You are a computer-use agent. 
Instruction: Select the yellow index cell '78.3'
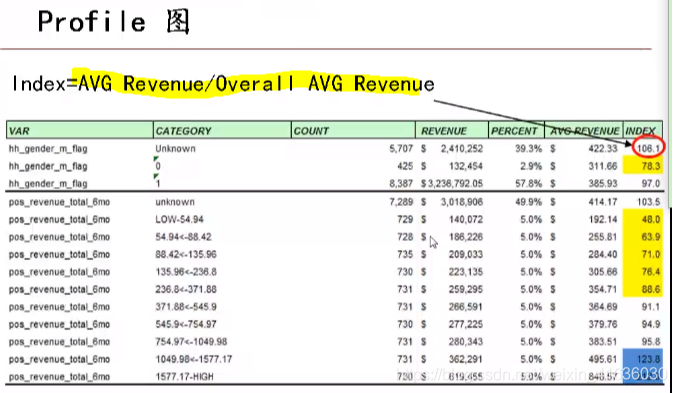[643, 166]
